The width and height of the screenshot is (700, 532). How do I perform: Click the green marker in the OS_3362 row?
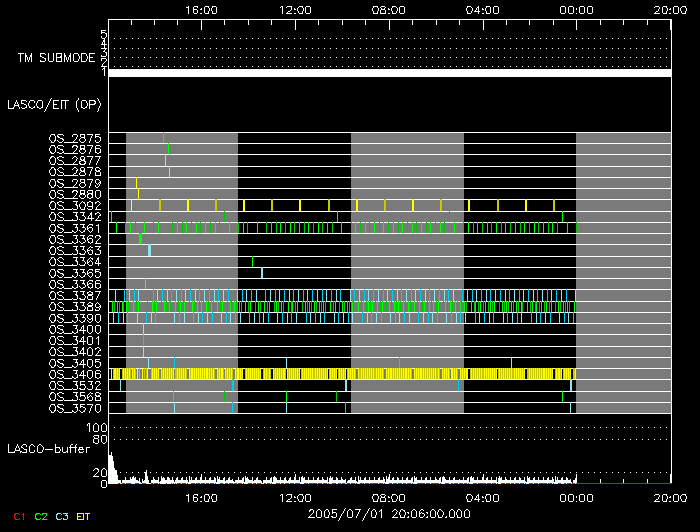click(141, 239)
